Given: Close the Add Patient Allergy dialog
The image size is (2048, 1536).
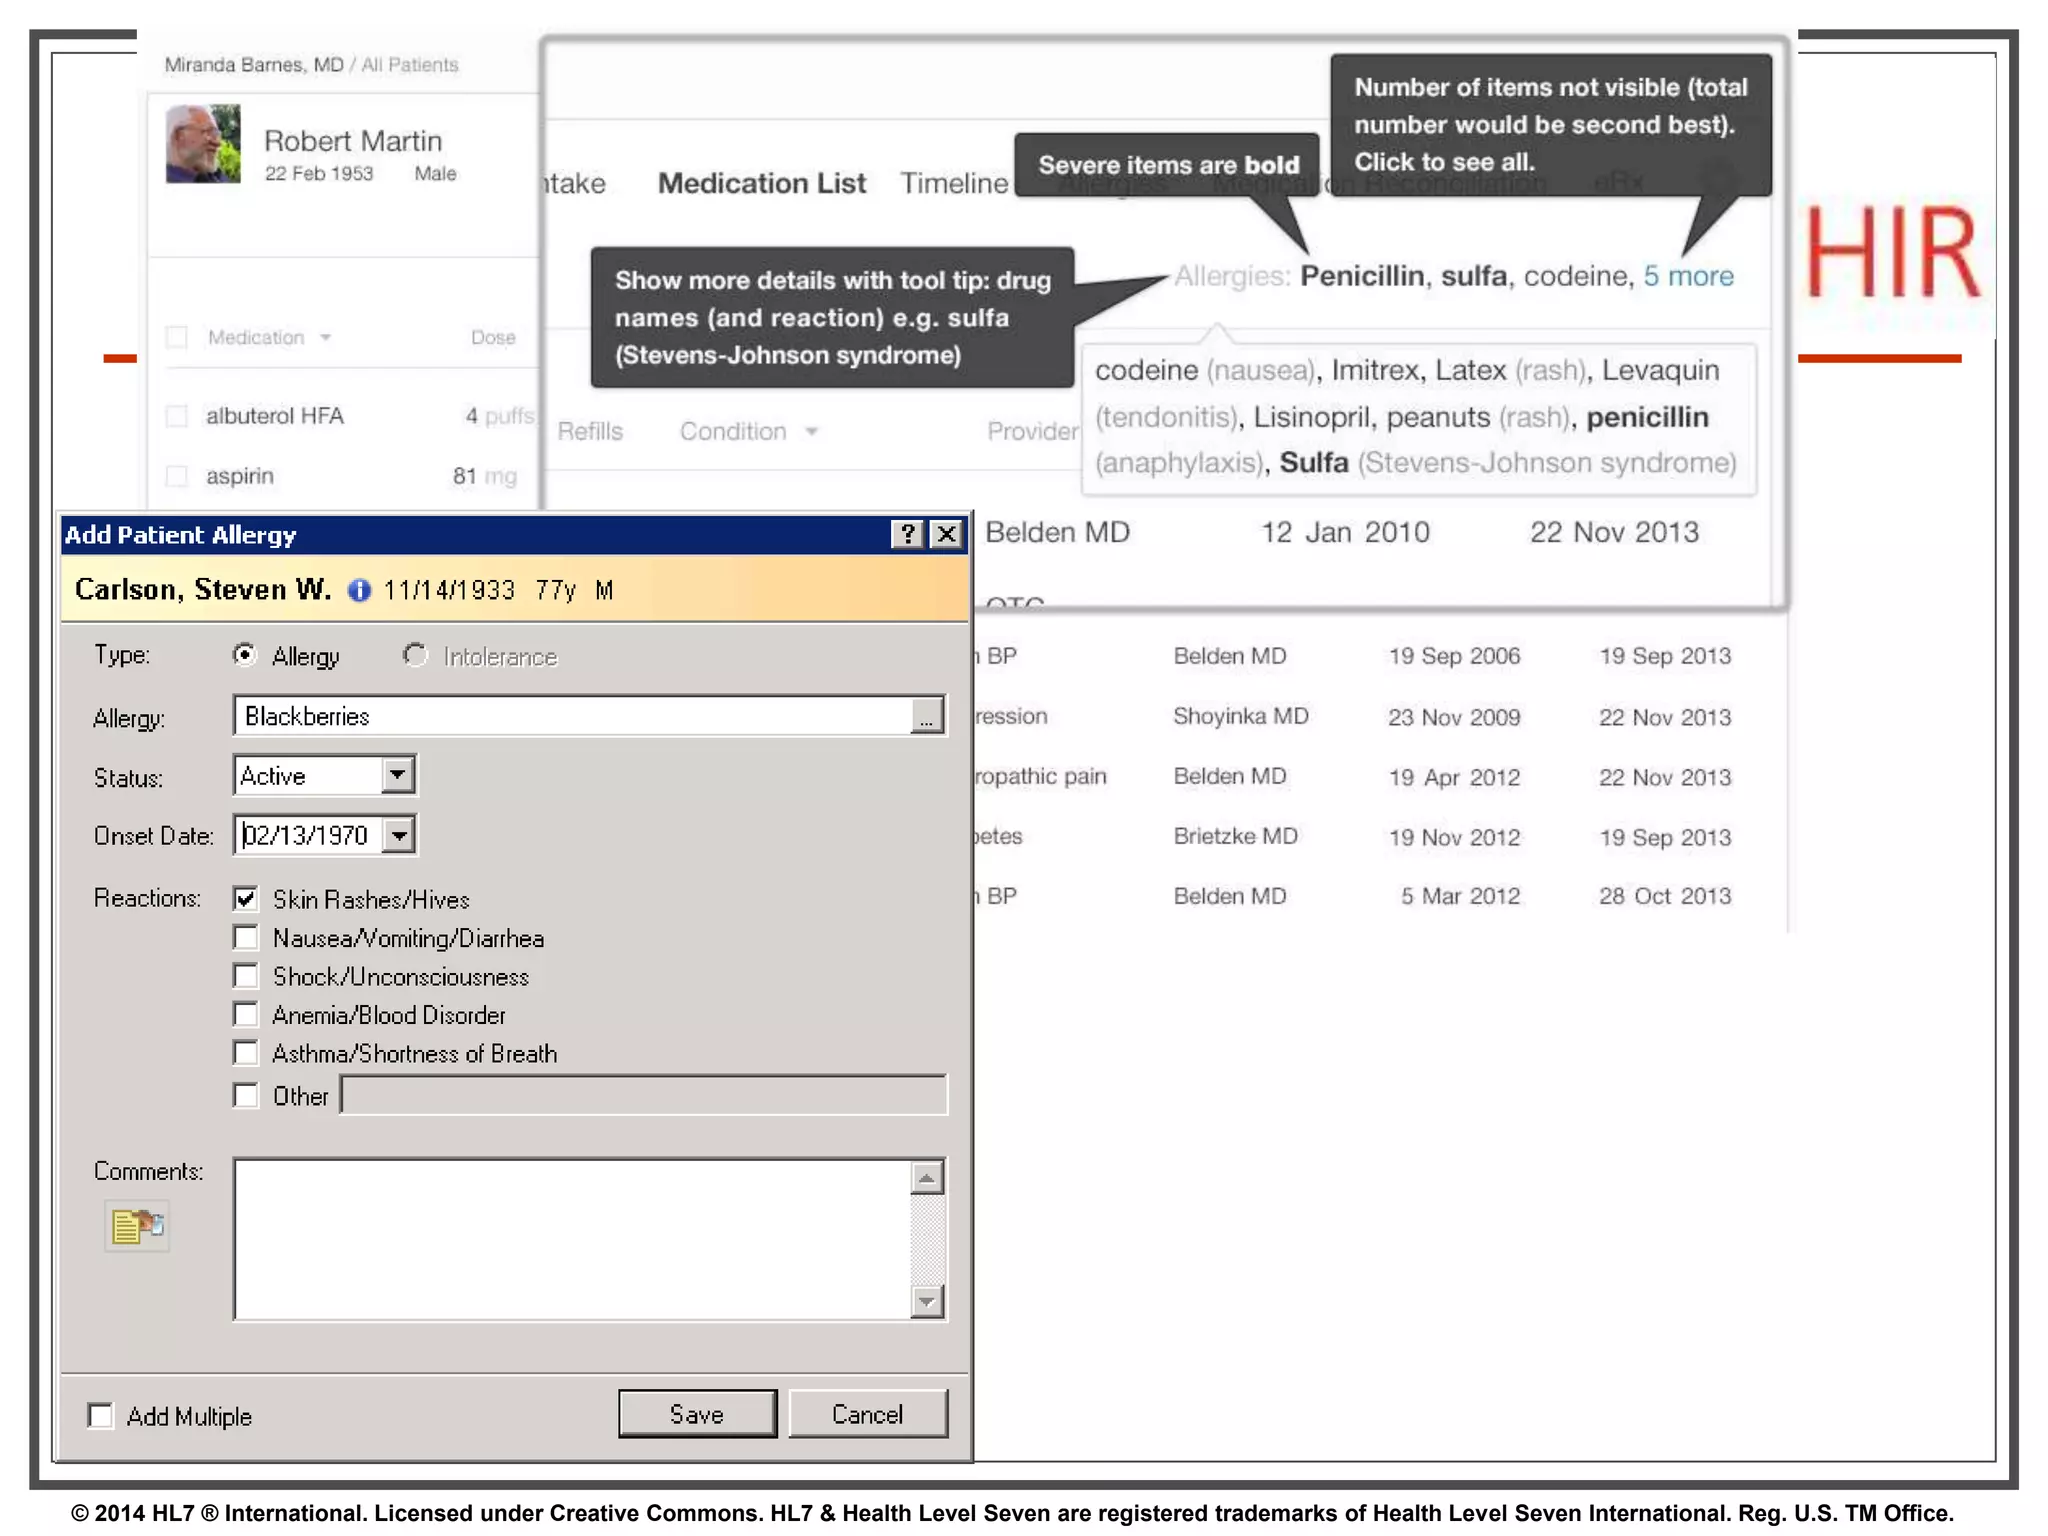Looking at the screenshot, I should [x=946, y=534].
